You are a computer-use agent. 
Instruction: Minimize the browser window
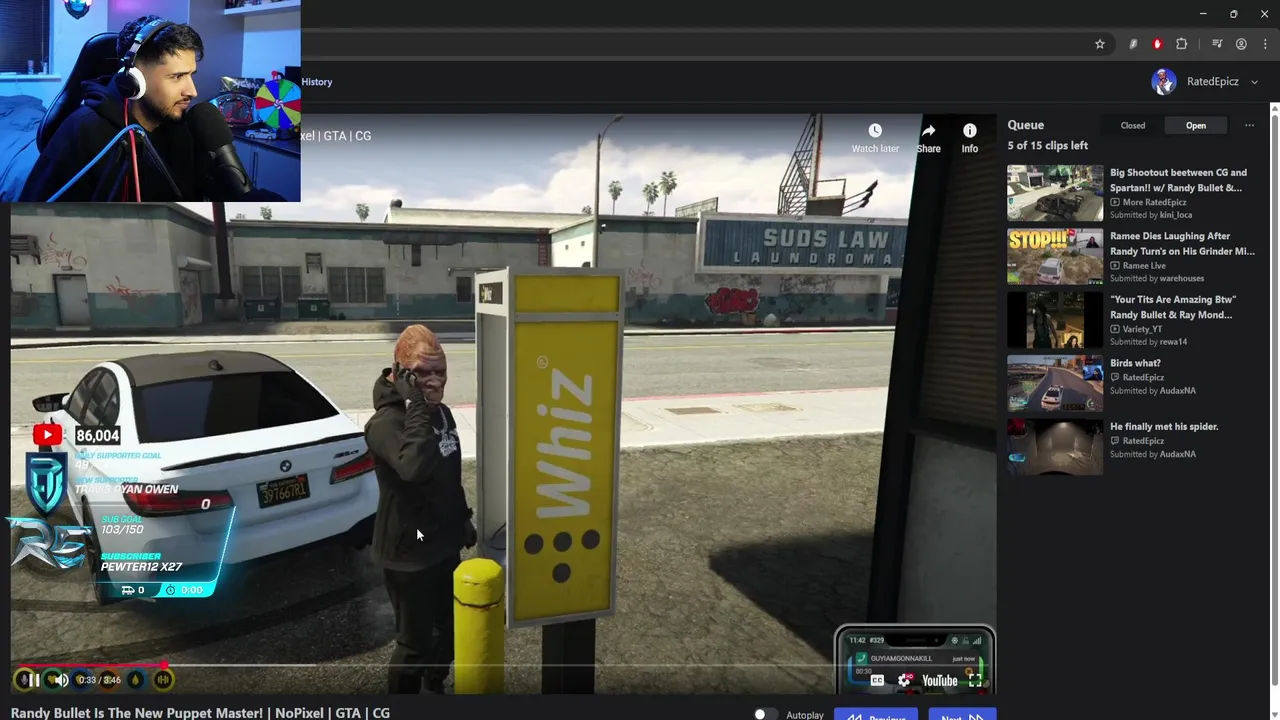coord(1203,14)
